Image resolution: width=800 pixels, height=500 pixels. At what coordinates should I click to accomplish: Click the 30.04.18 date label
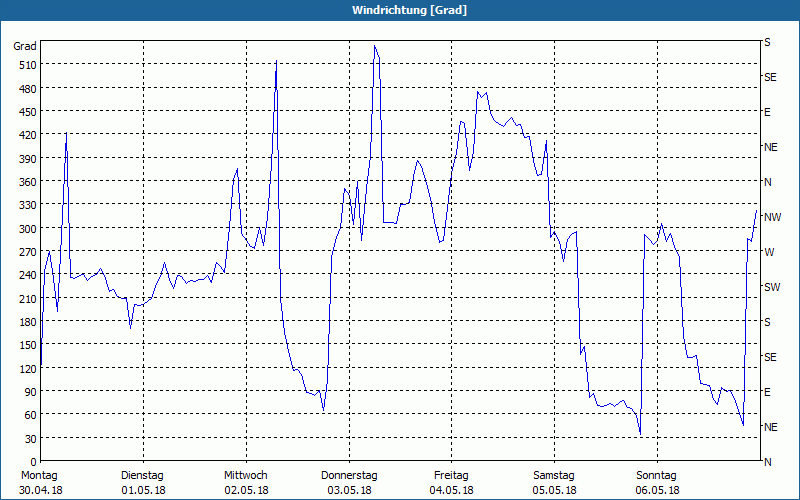pos(41,490)
